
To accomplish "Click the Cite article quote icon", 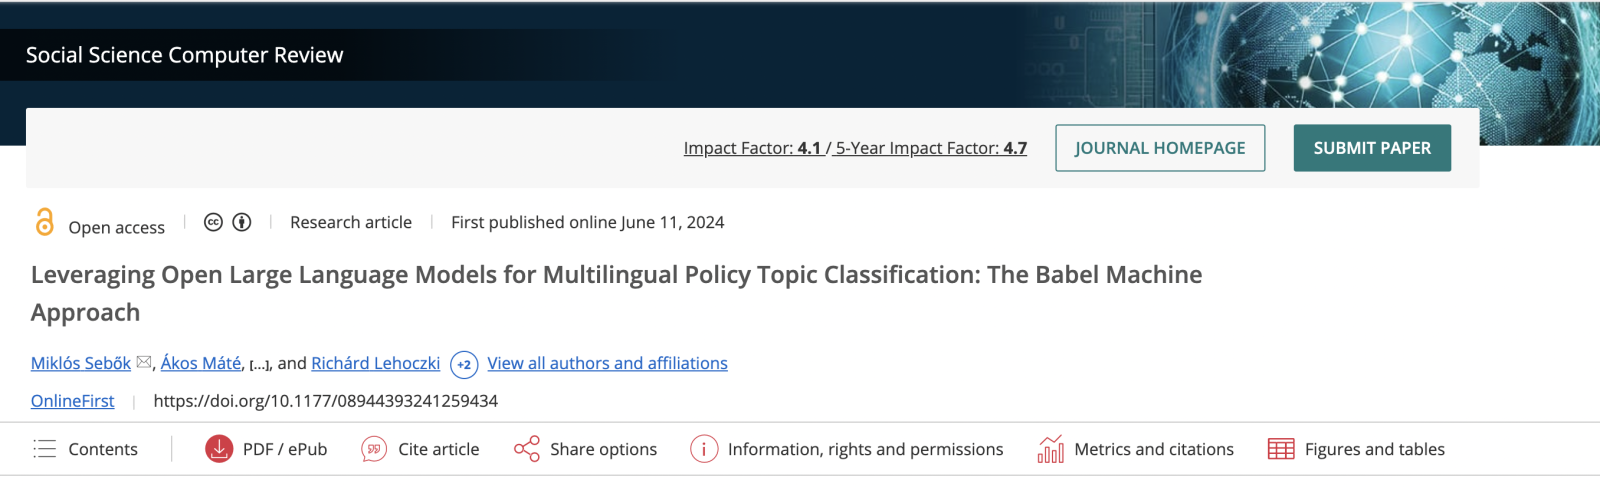I will point(374,449).
